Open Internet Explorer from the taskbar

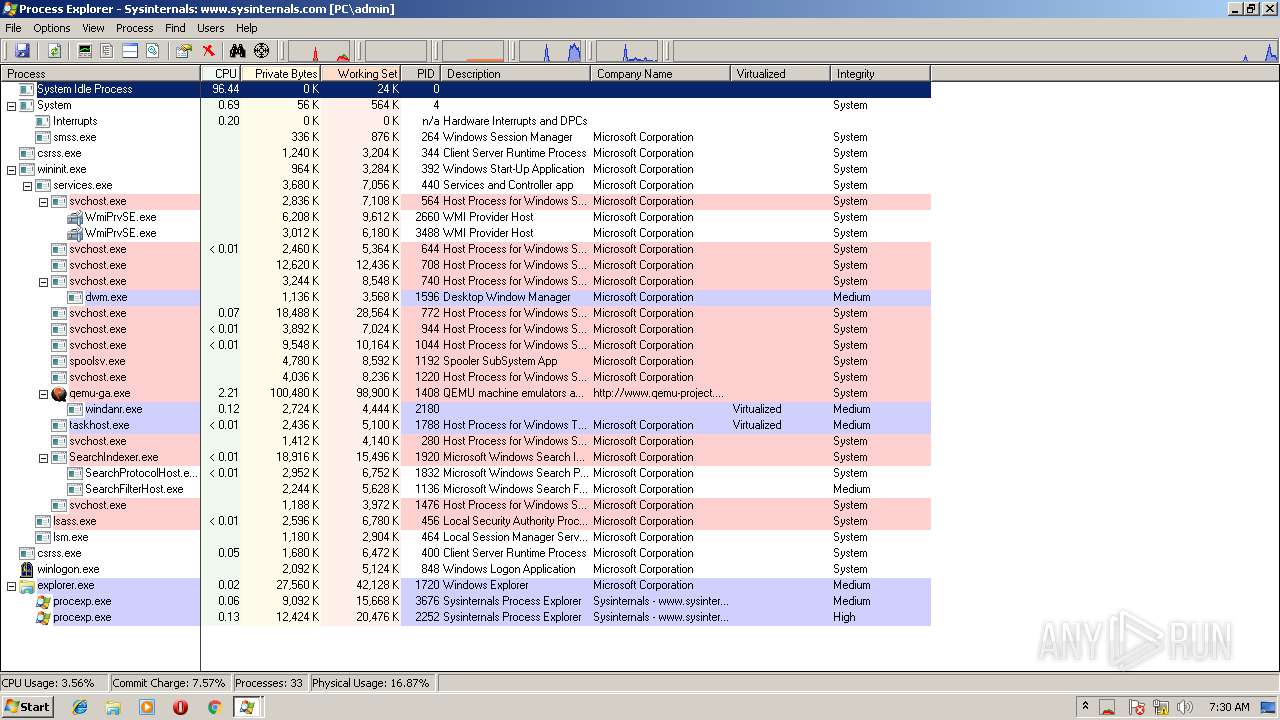pyautogui.click(x=80, y=707)
